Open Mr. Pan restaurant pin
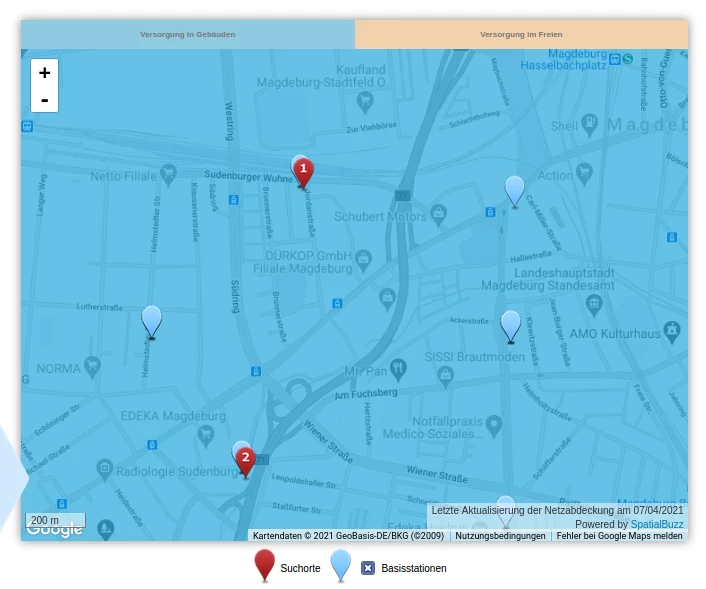The image size is (706, 589). pyautogui.click(x=398, y=370)
